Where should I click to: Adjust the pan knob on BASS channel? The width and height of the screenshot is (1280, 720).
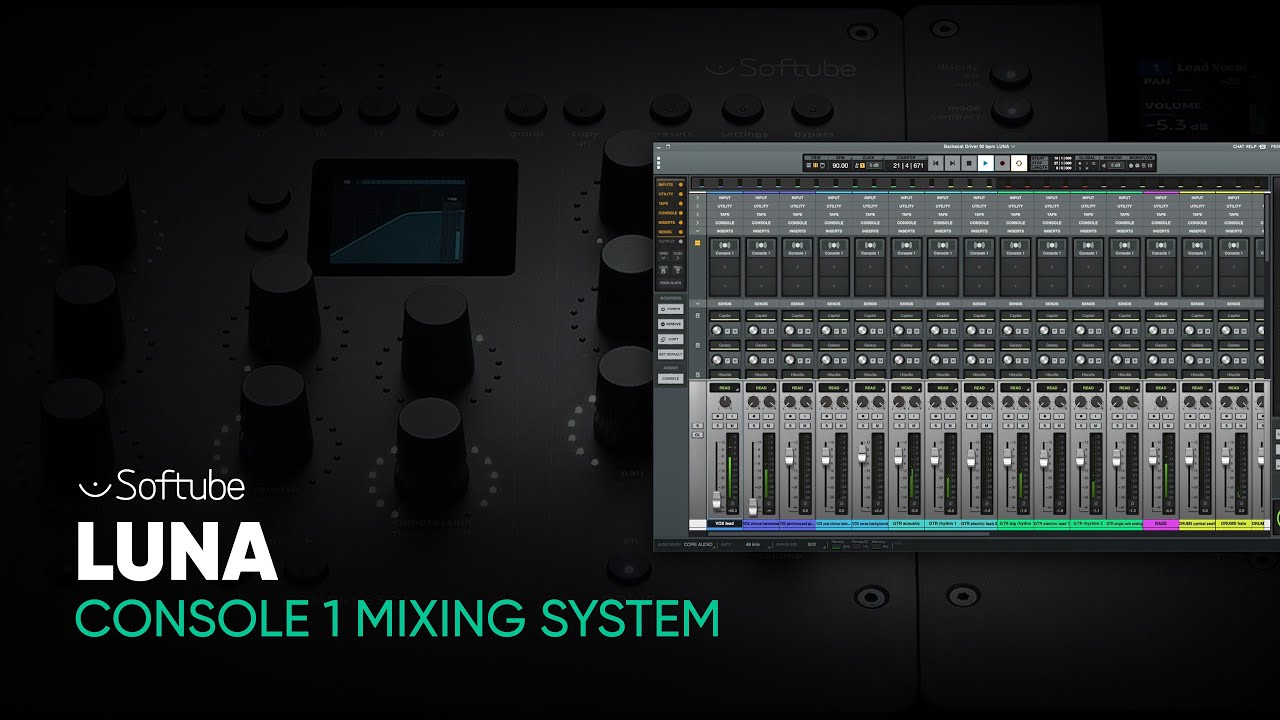(x=1161, y=401)
